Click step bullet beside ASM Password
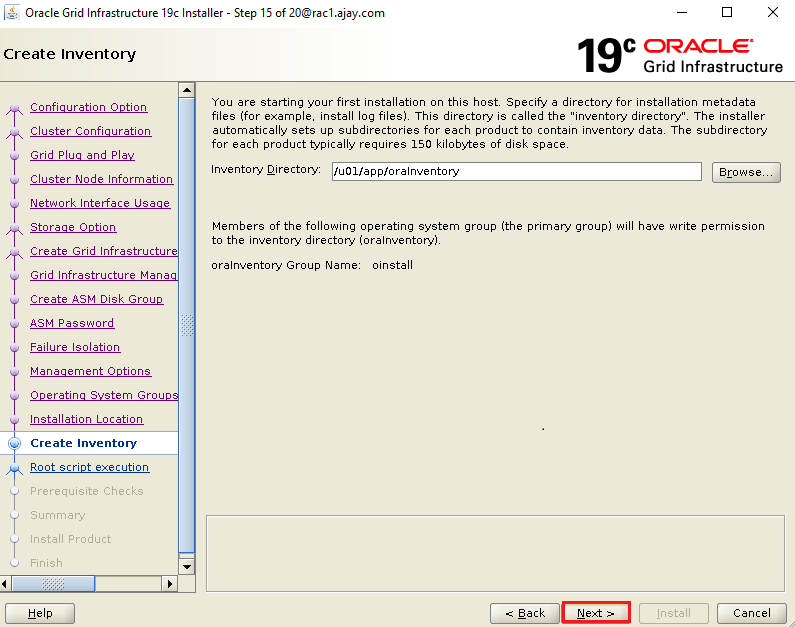 click(15, 323)
